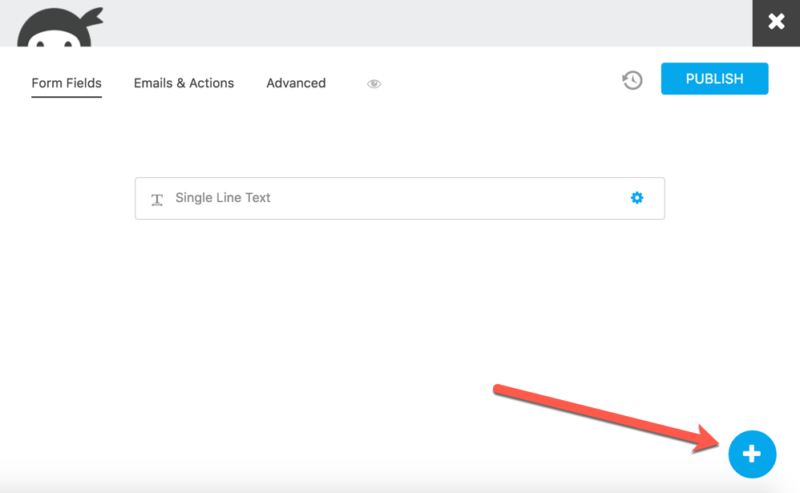This screenshot has width=800, height=493.
Task: Switch to the Emails & Actions tab
Action: tap(184, 83)
